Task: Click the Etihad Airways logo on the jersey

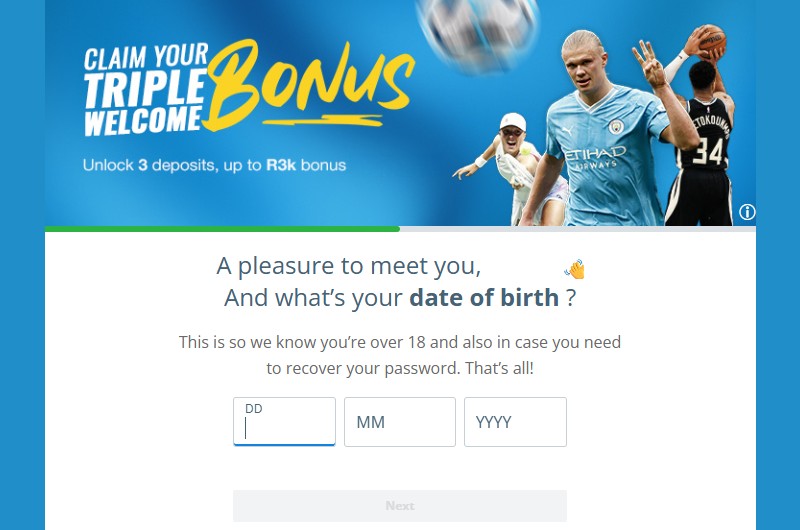Action: pos(595,157)
